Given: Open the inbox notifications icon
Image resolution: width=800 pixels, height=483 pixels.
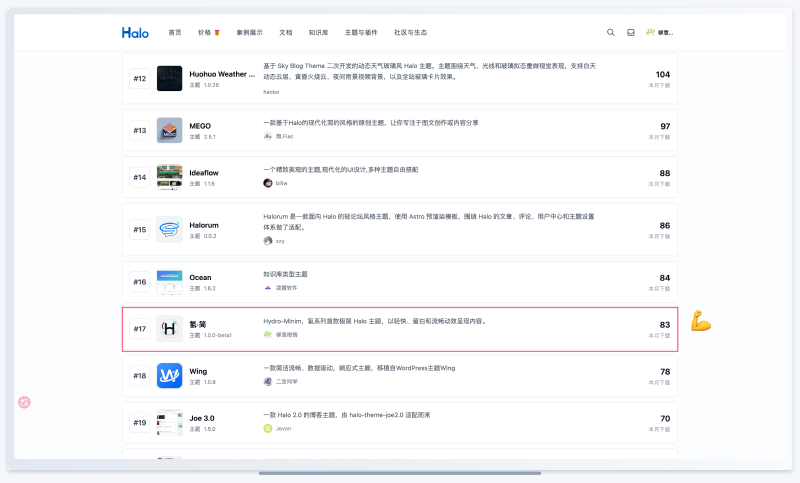Looking at the screenshot, I should point(631,32).
